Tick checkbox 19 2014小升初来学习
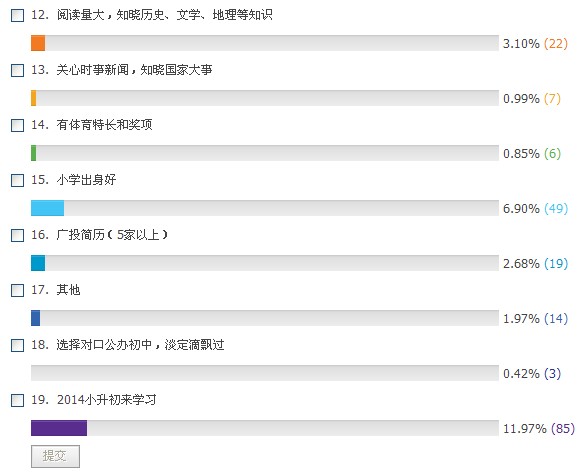The height and width of the screenshot is (472, 579). click(17, 400)
